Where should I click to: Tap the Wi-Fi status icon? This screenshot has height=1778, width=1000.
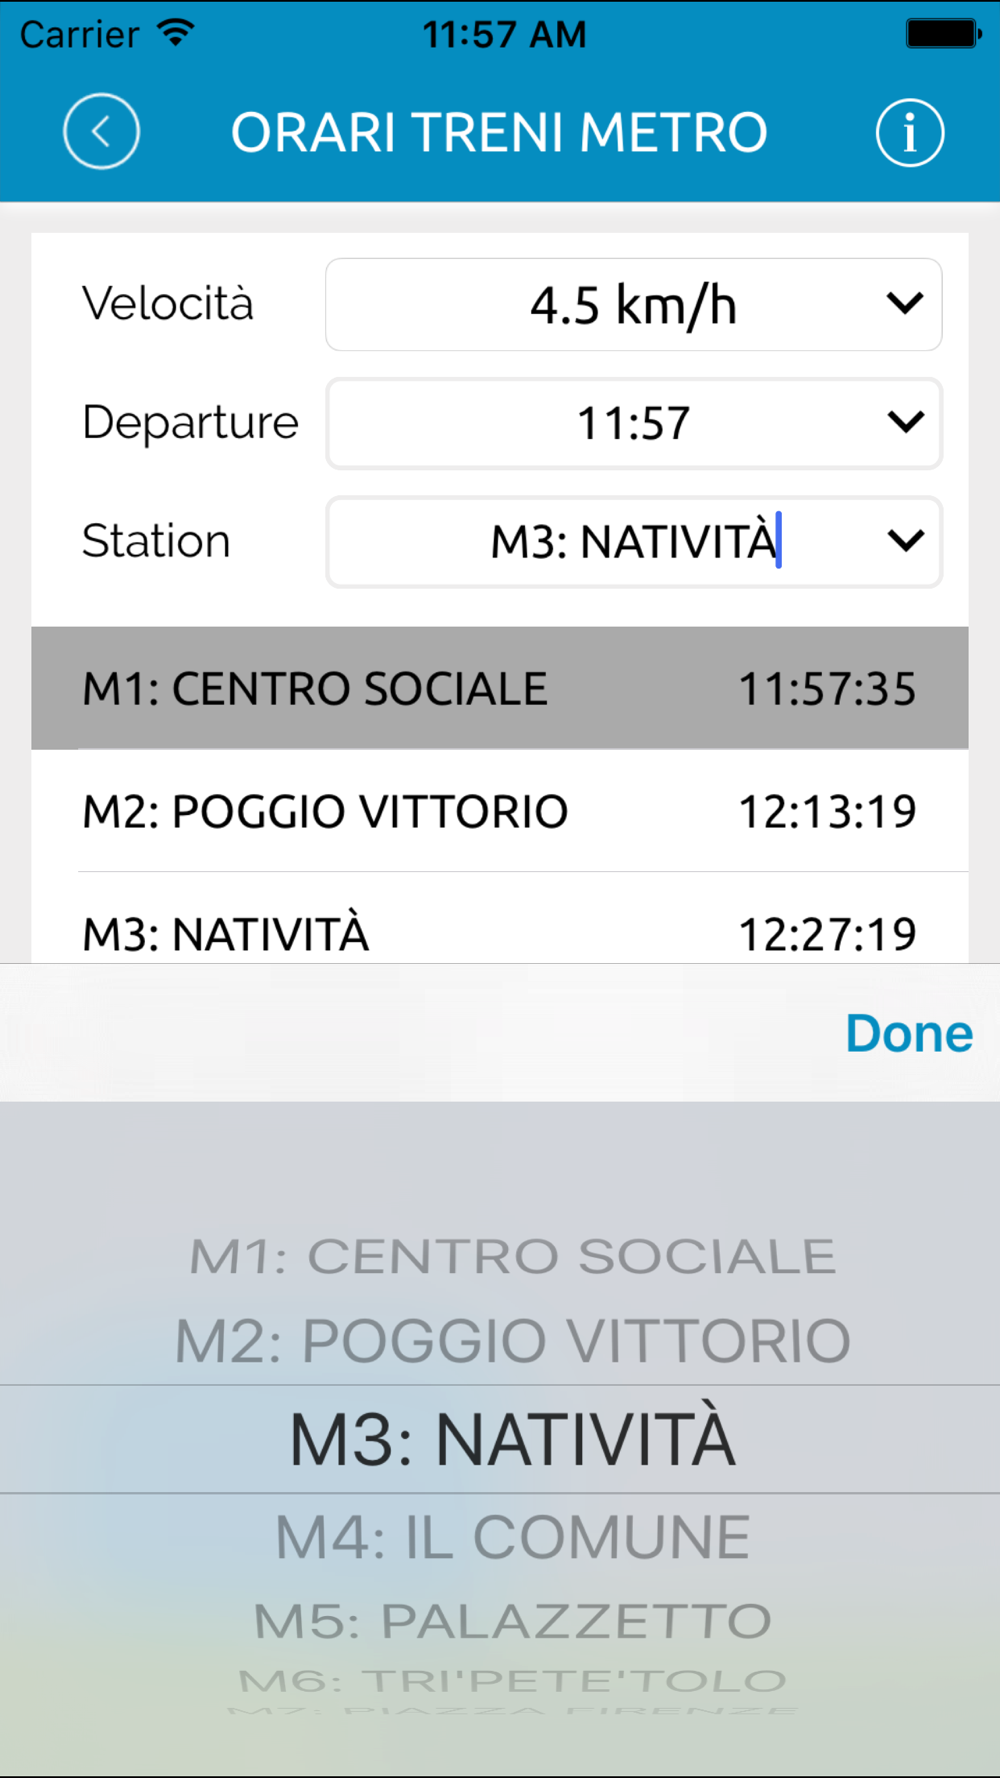(x=176, y=33)
